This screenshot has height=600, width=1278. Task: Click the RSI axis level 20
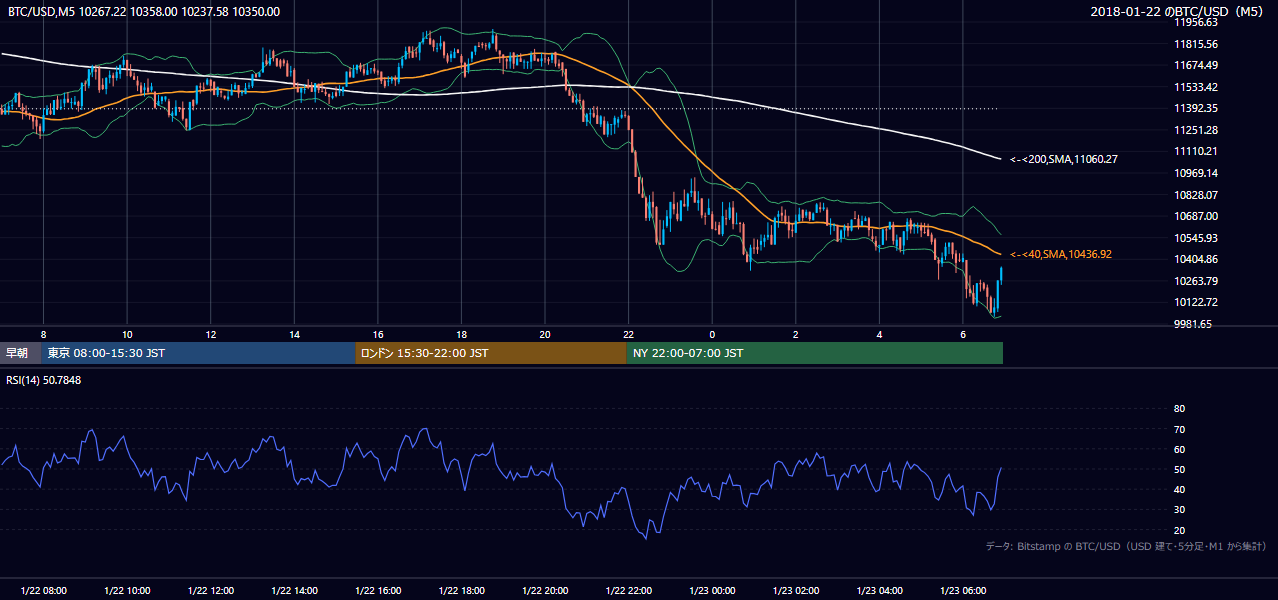pos(1180,530)
